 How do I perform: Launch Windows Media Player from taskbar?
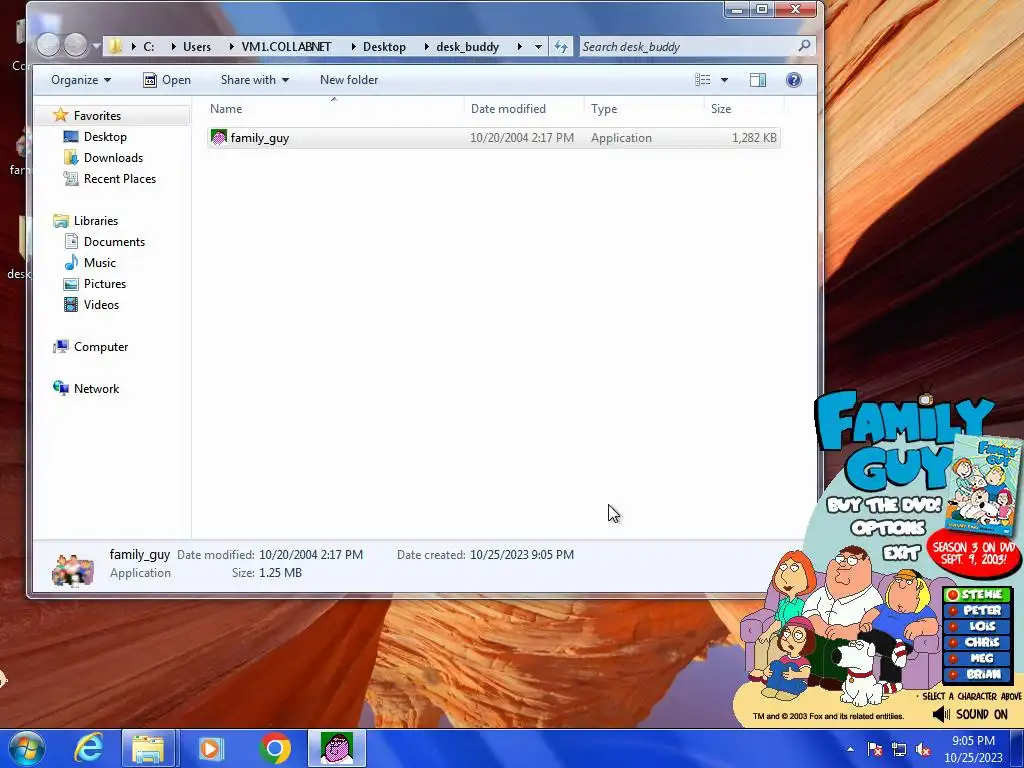coord(210,748)
